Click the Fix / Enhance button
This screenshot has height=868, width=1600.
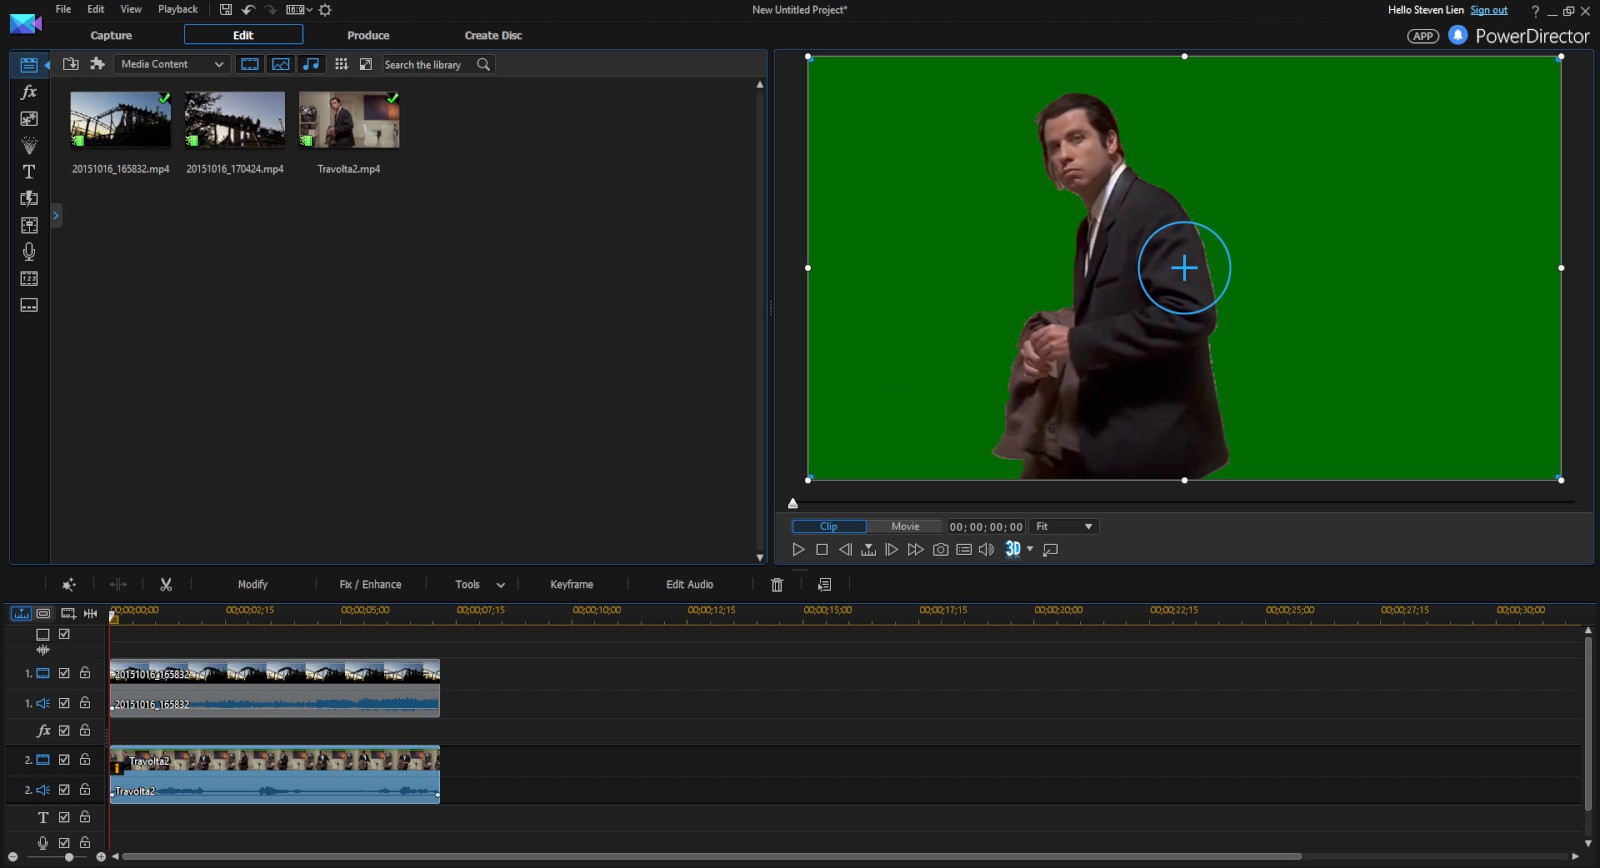[370, 584]
